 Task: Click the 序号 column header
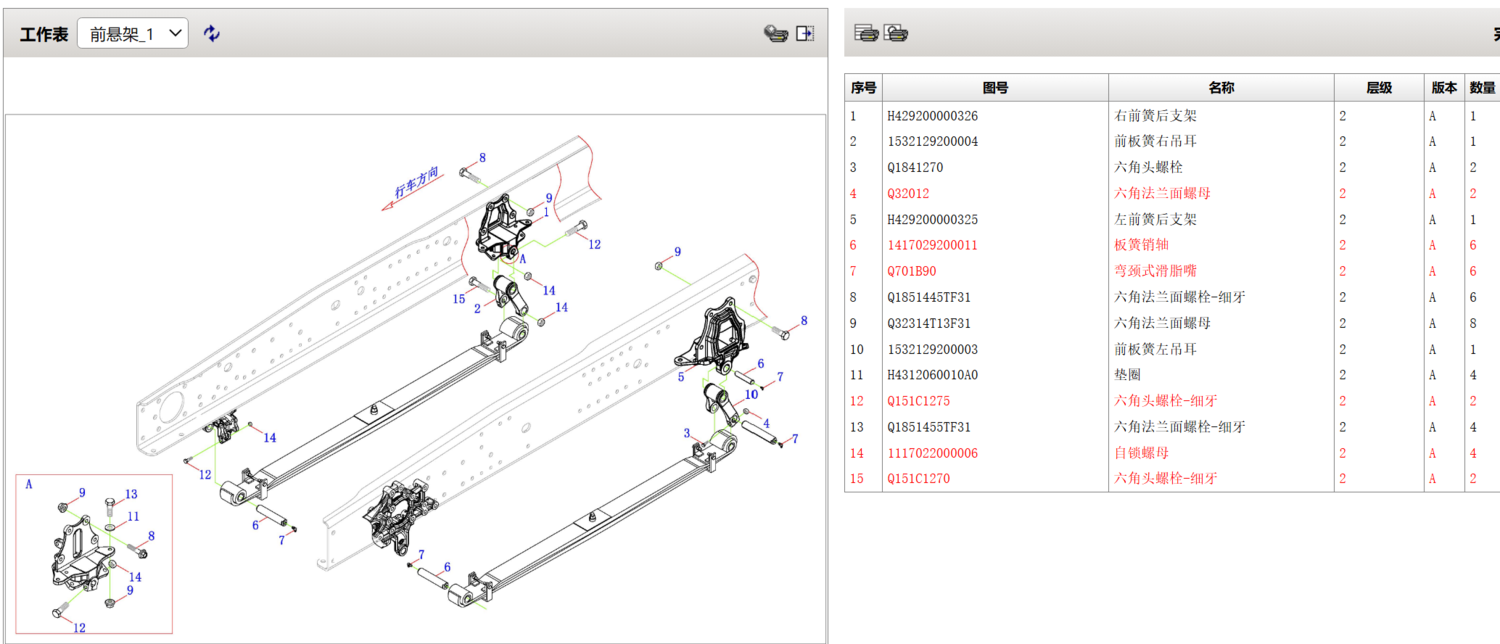(863, 88)
